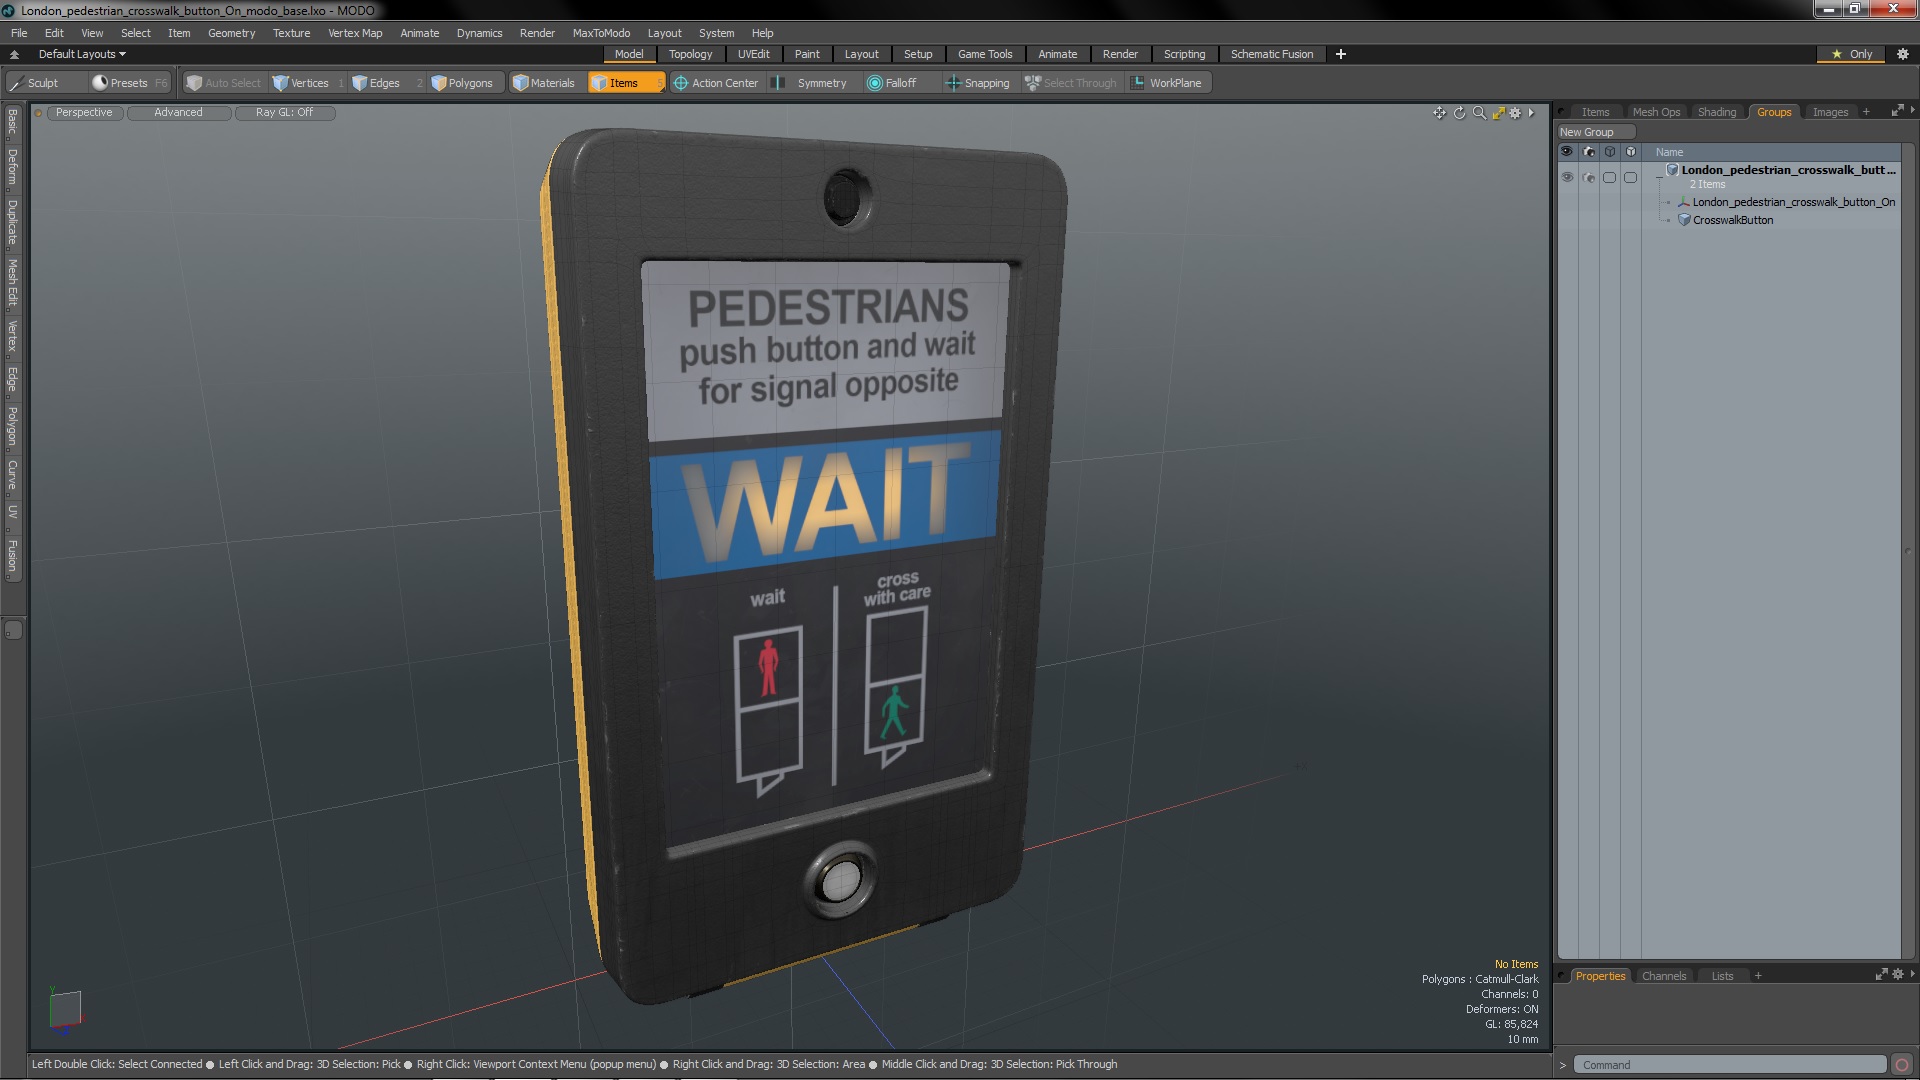1920x1080 pixels.
Task: Open the Default Layouts dropdown
Action: (x=82, y=54)
